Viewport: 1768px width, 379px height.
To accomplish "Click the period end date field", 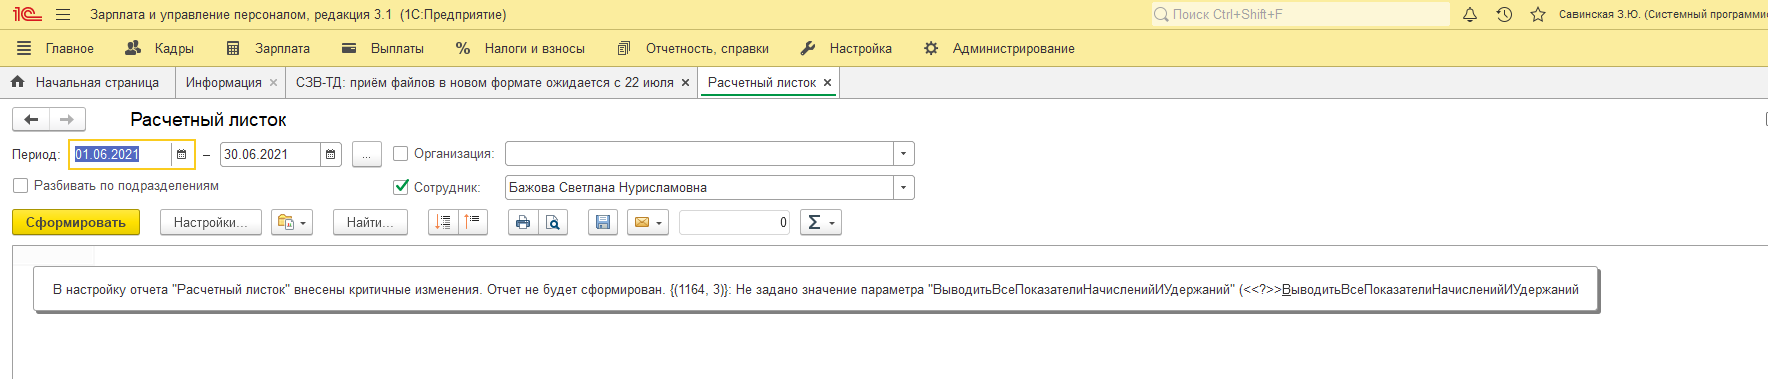I will [270, 154].
